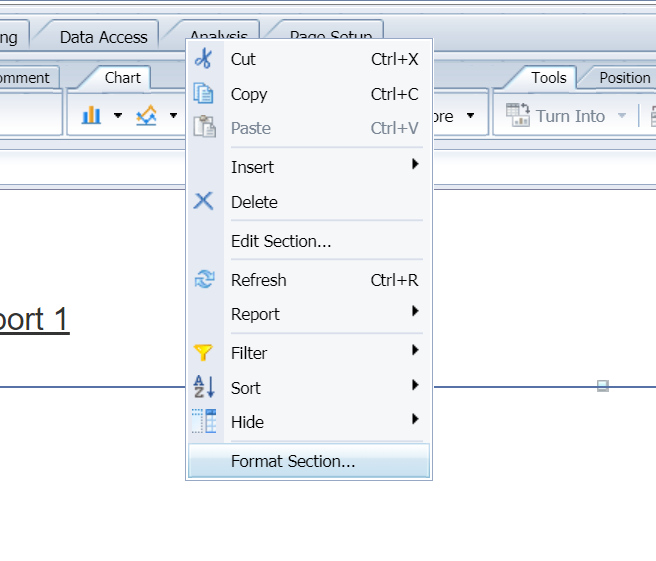The image size is (656, 561).
Task: Open the Turn Into dropdown arrow
Action: click(622, 116)
